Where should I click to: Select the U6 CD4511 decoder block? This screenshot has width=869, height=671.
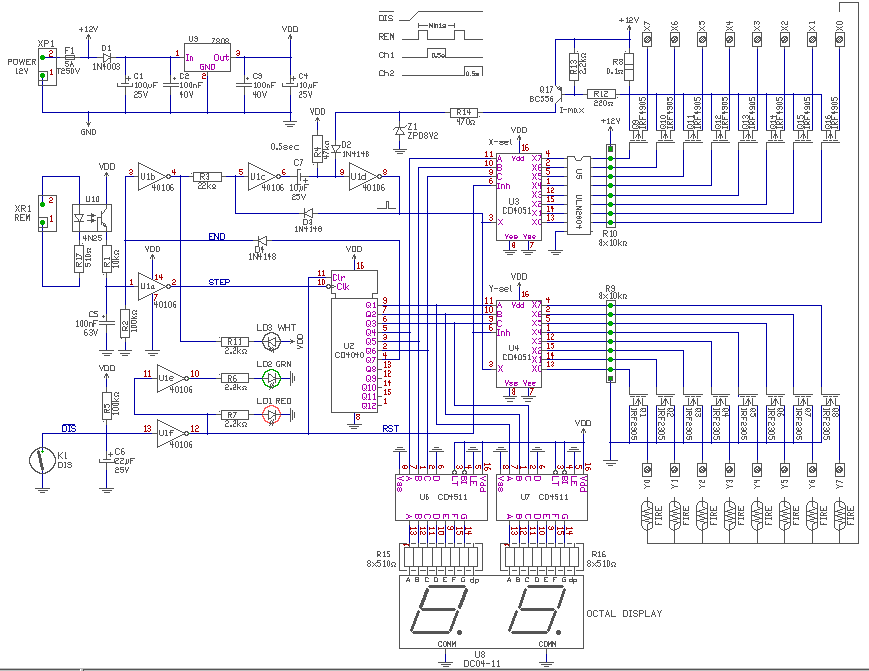click(441, 498)
